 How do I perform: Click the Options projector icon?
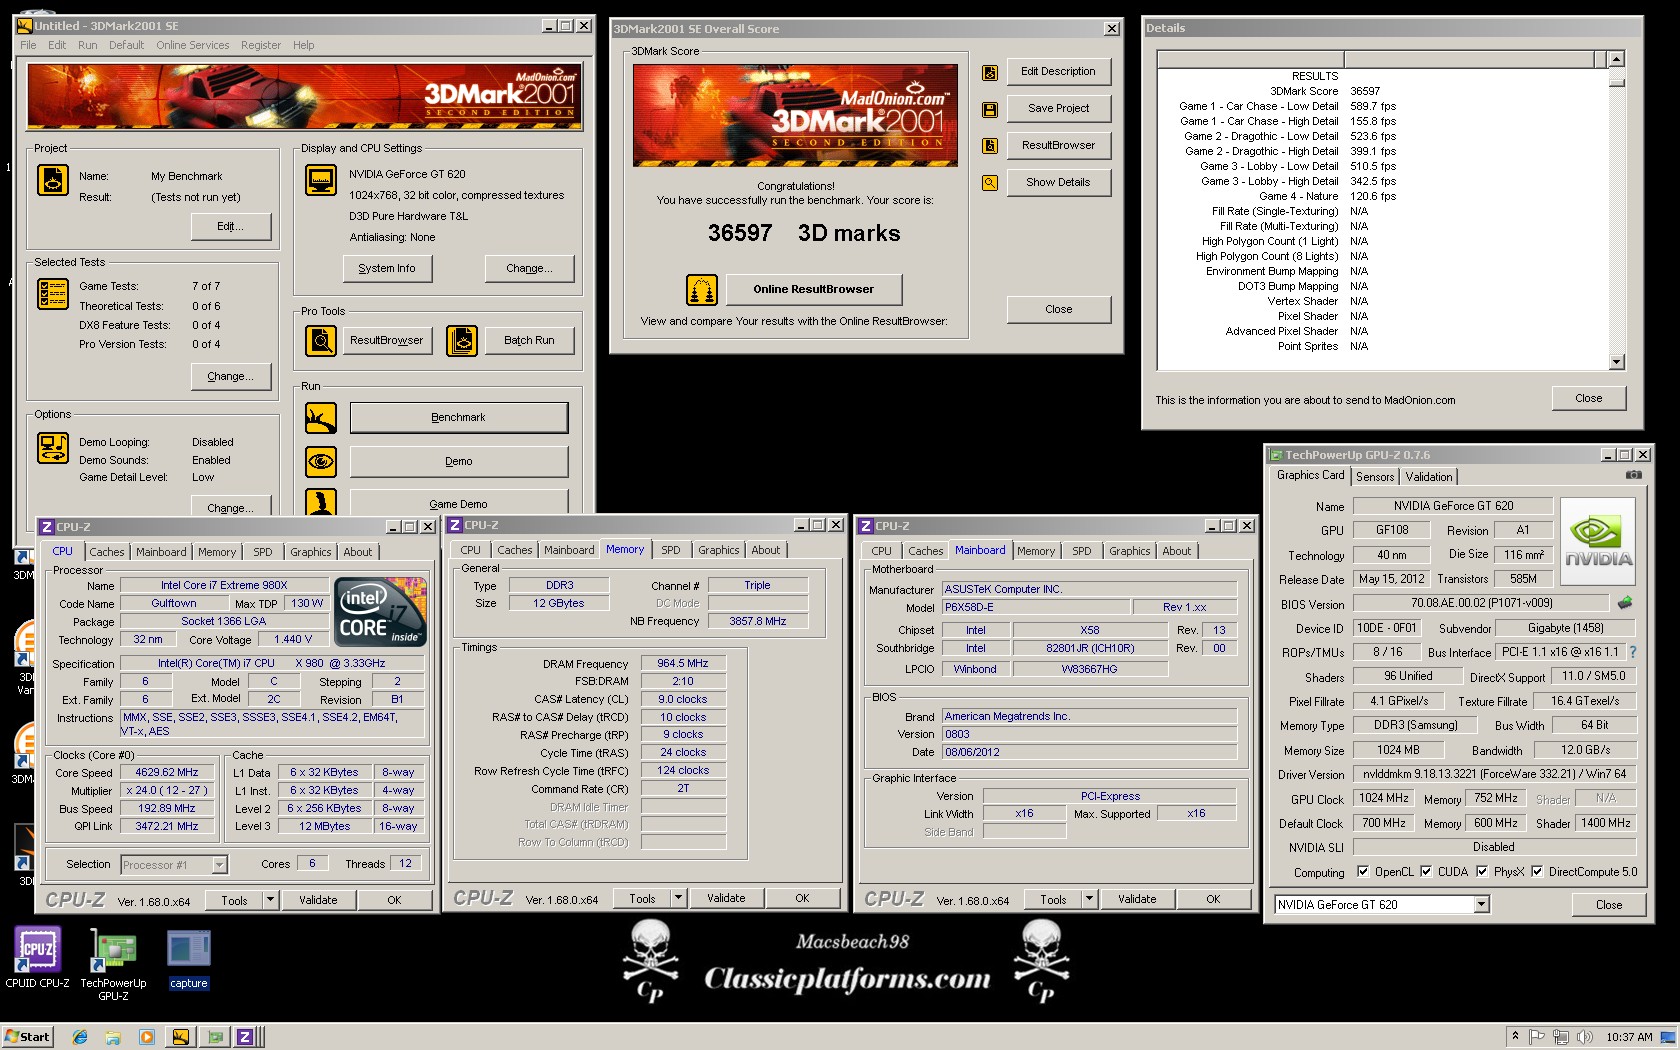point(52,447)
